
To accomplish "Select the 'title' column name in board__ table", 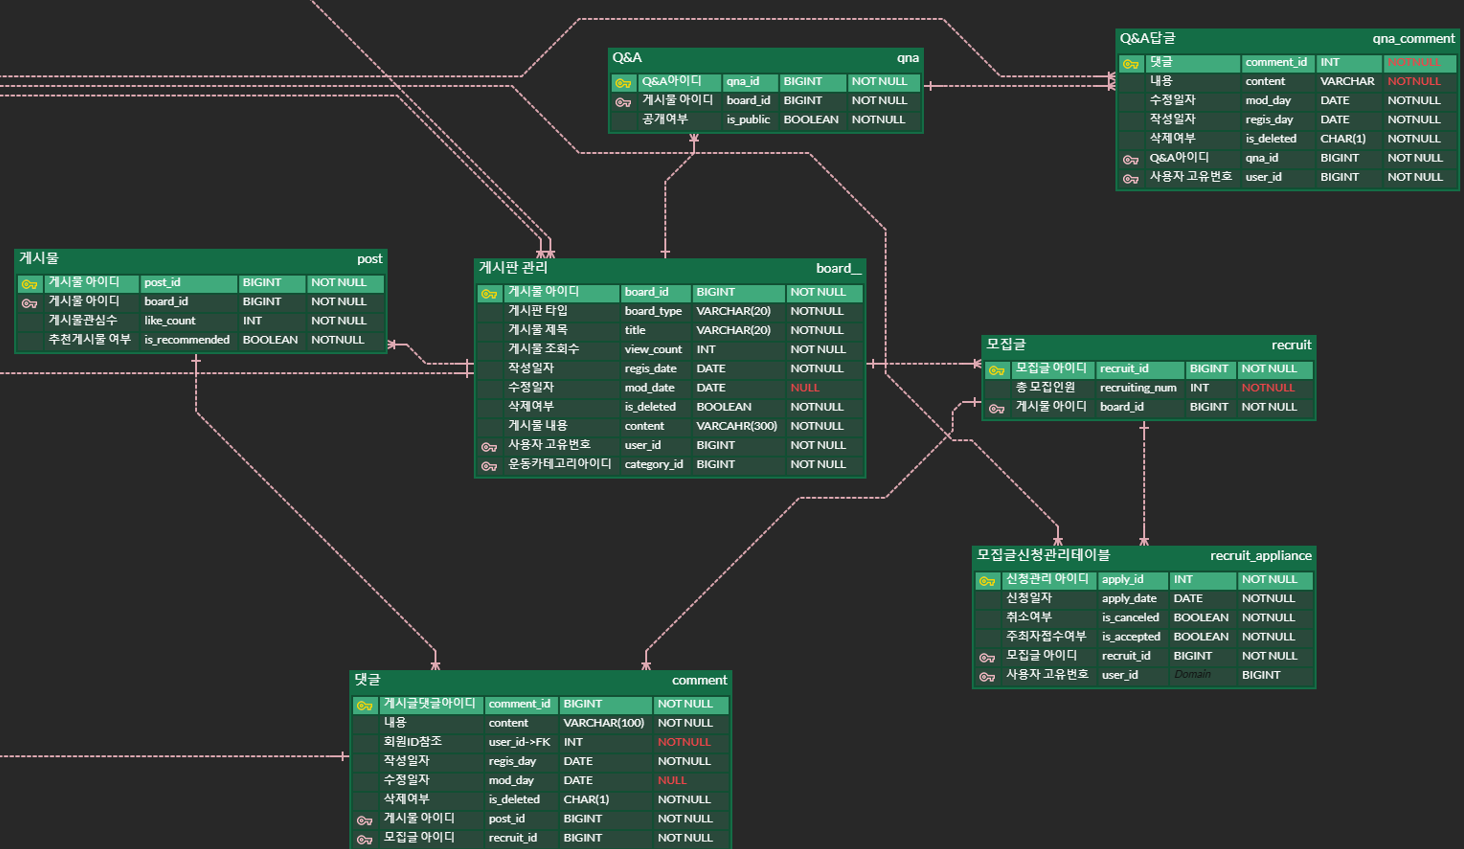I will coord(635,330).
